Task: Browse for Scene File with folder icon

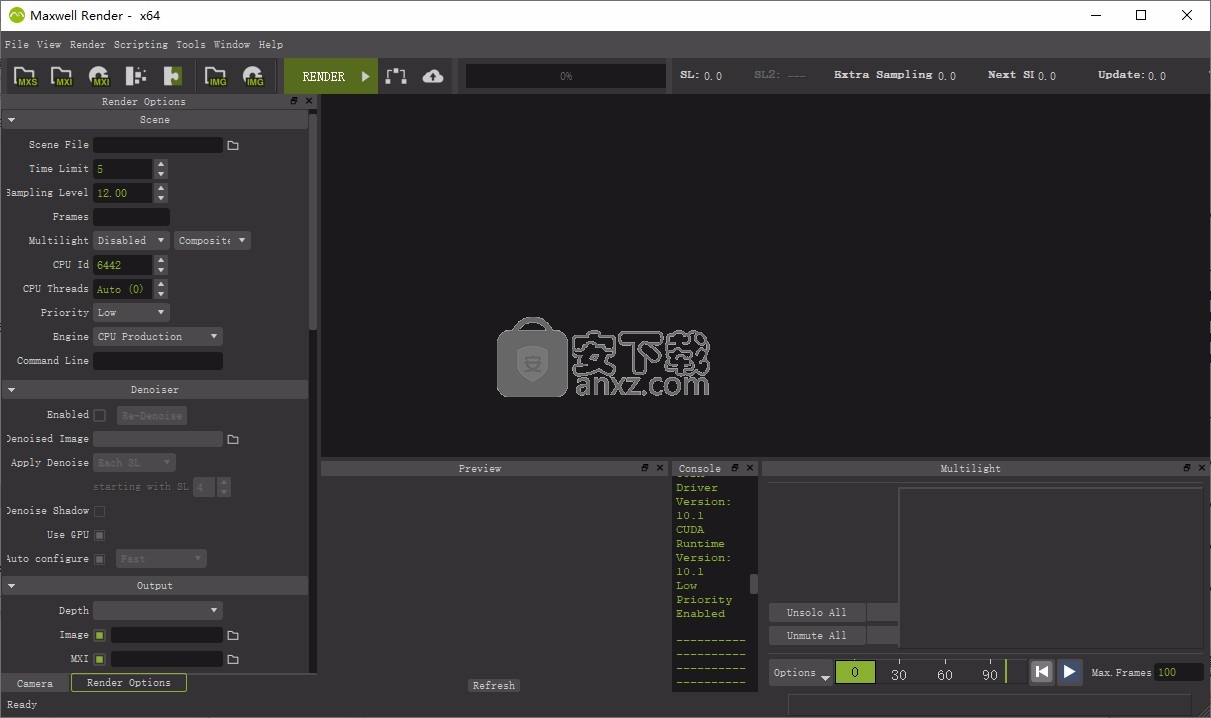Action: tap(233, 145)
